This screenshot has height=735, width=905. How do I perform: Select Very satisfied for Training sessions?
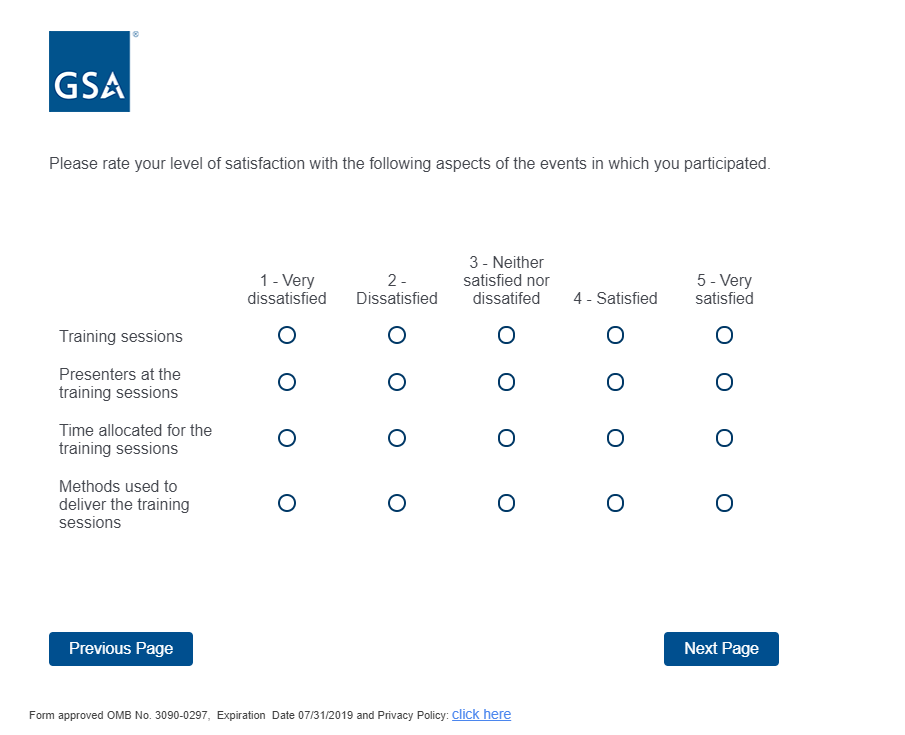click(x=724, y=335)
